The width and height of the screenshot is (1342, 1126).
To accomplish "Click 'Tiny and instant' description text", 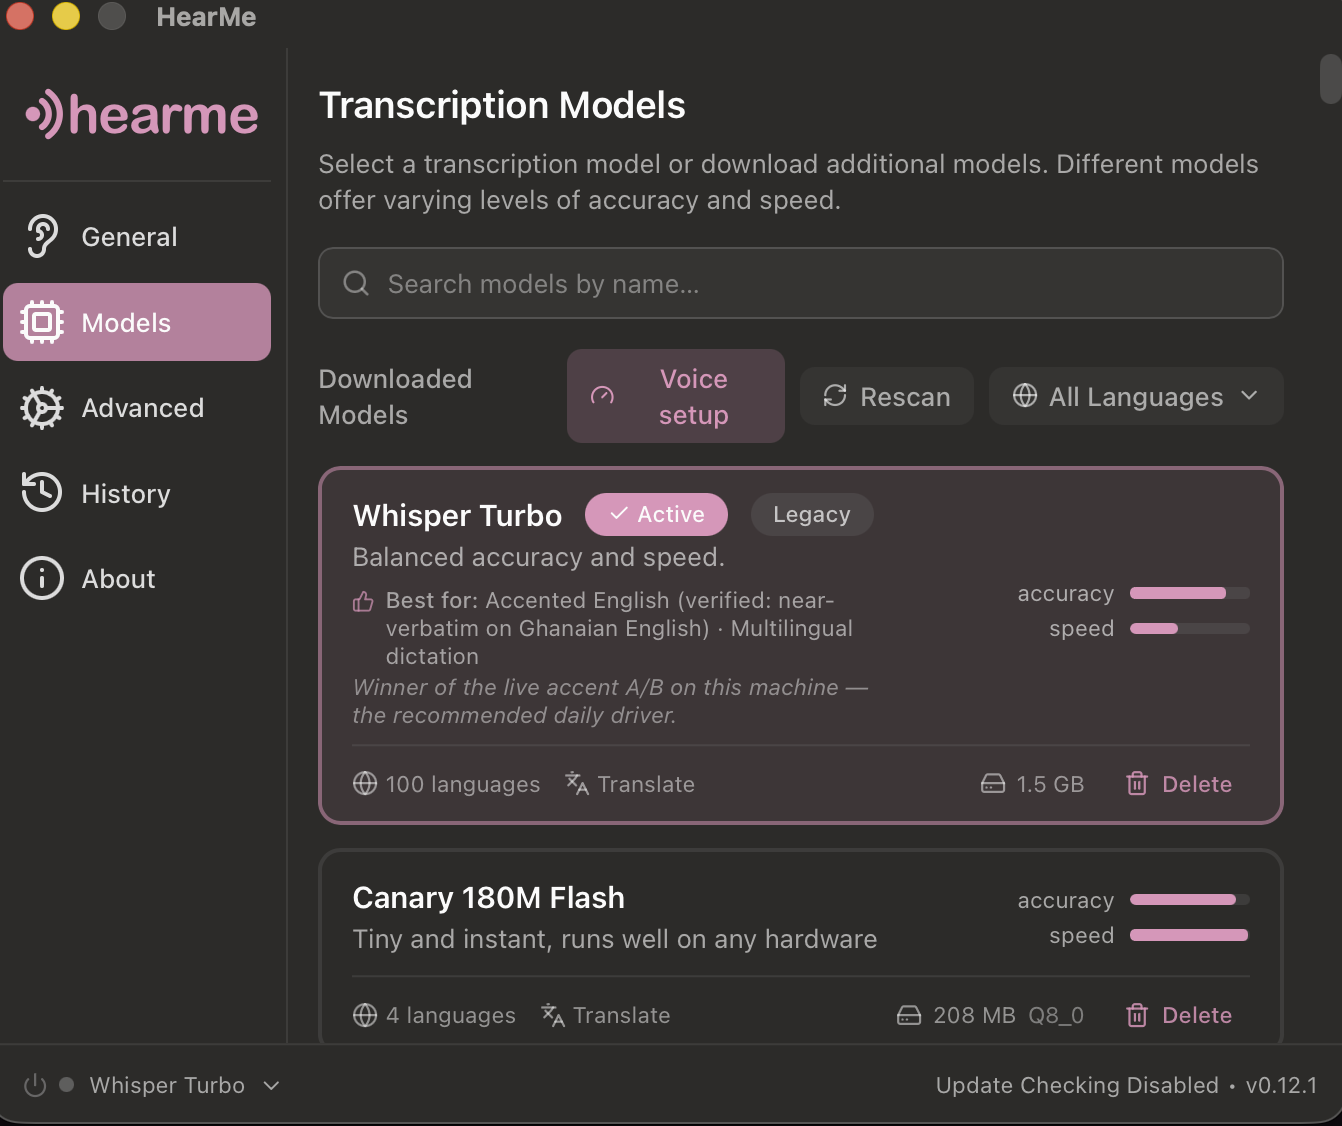I will [x=615, y=939].
